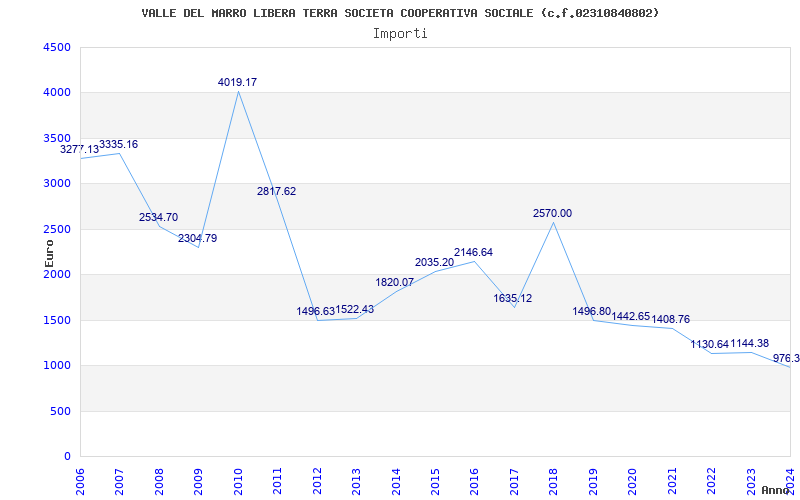Click the 2534.70 data label
The width and height of the screenshot is (800, 500).
[x=159, y=217]
